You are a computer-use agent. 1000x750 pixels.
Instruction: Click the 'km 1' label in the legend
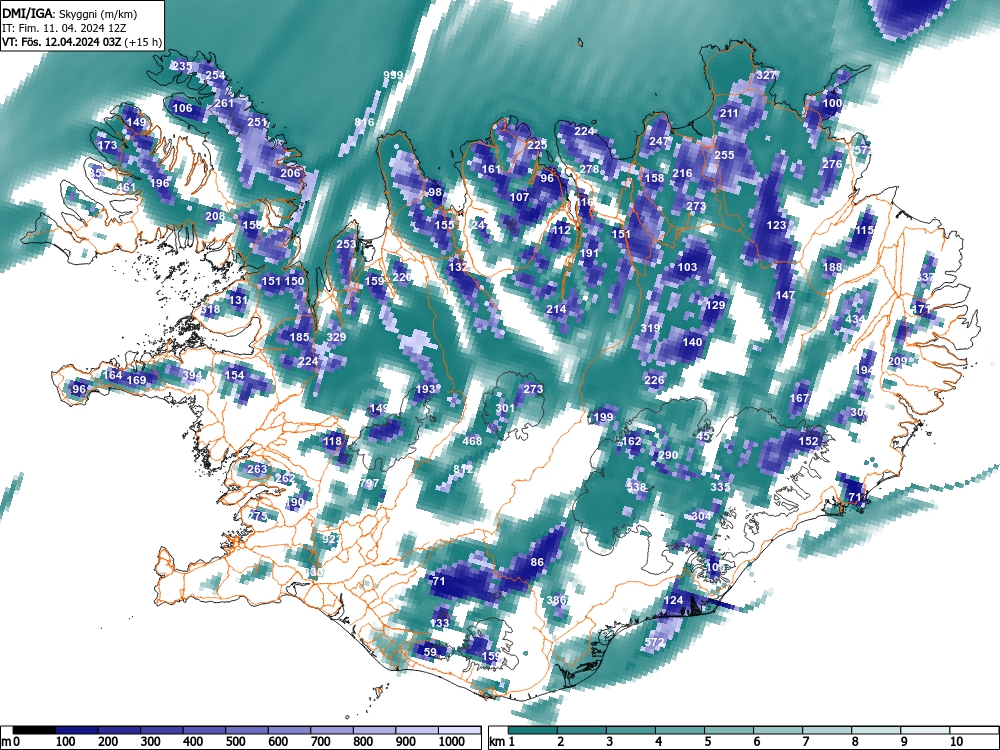[x=502, y=742]
